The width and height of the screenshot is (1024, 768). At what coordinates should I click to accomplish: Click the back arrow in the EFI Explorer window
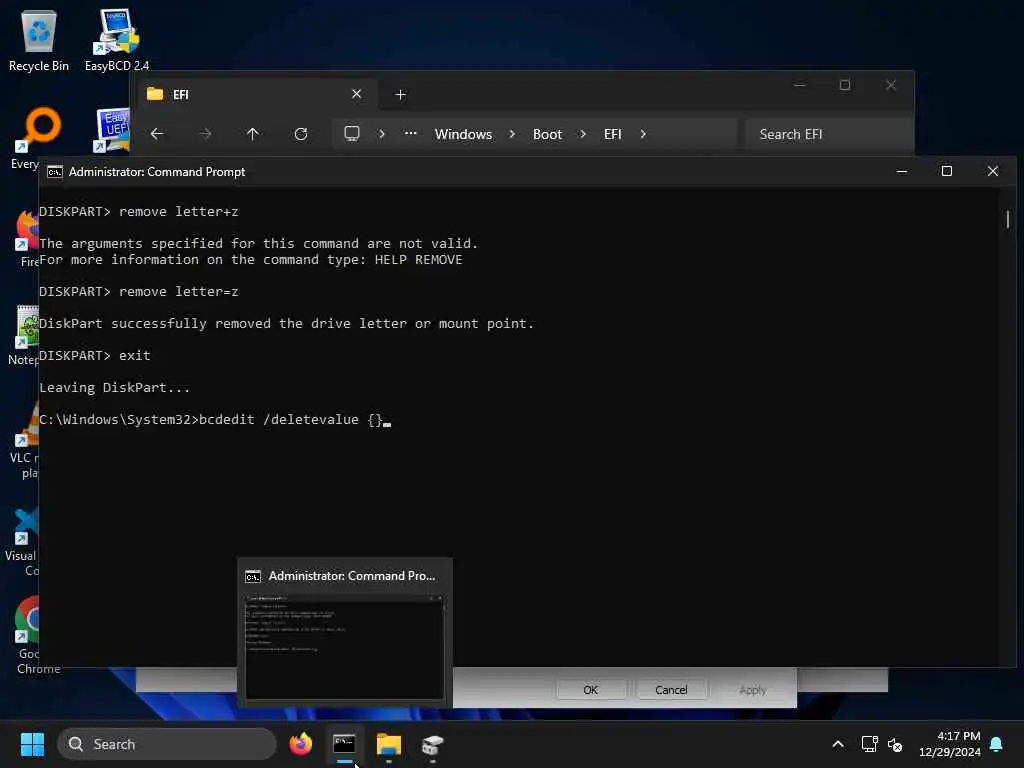tap(157, 134)
